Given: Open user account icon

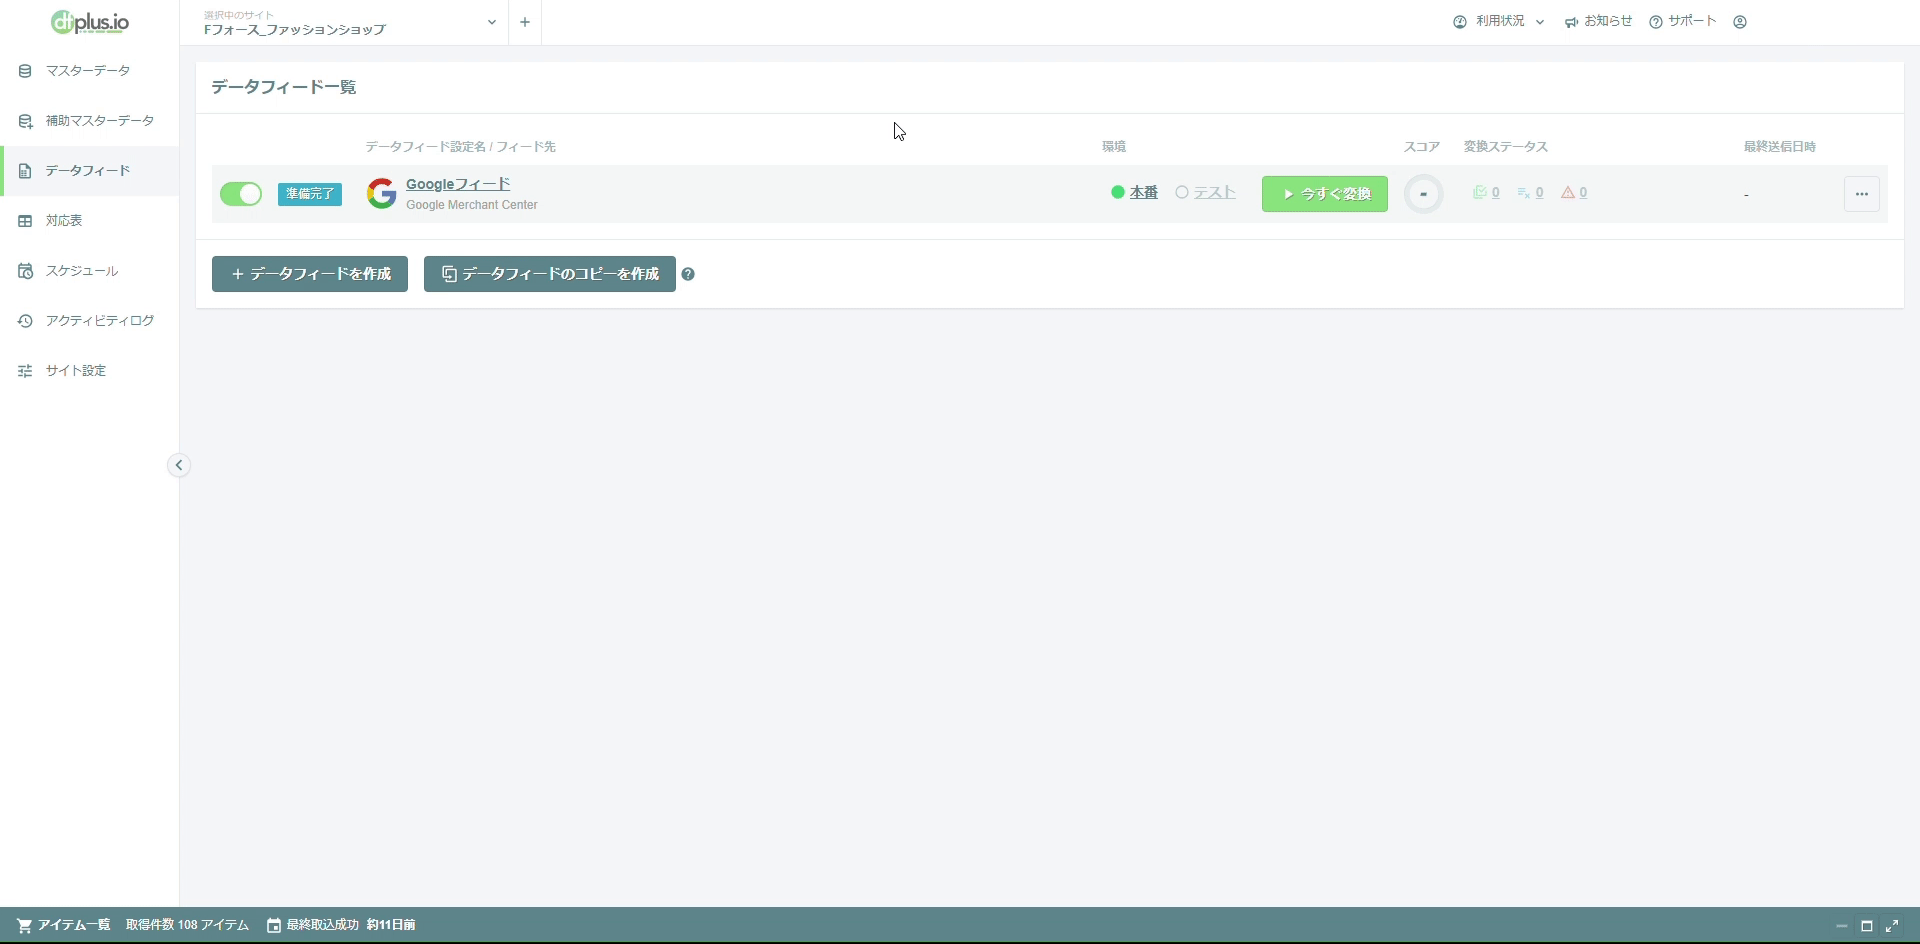Looking at the screenshot, I should click(x=1740, y=22).
